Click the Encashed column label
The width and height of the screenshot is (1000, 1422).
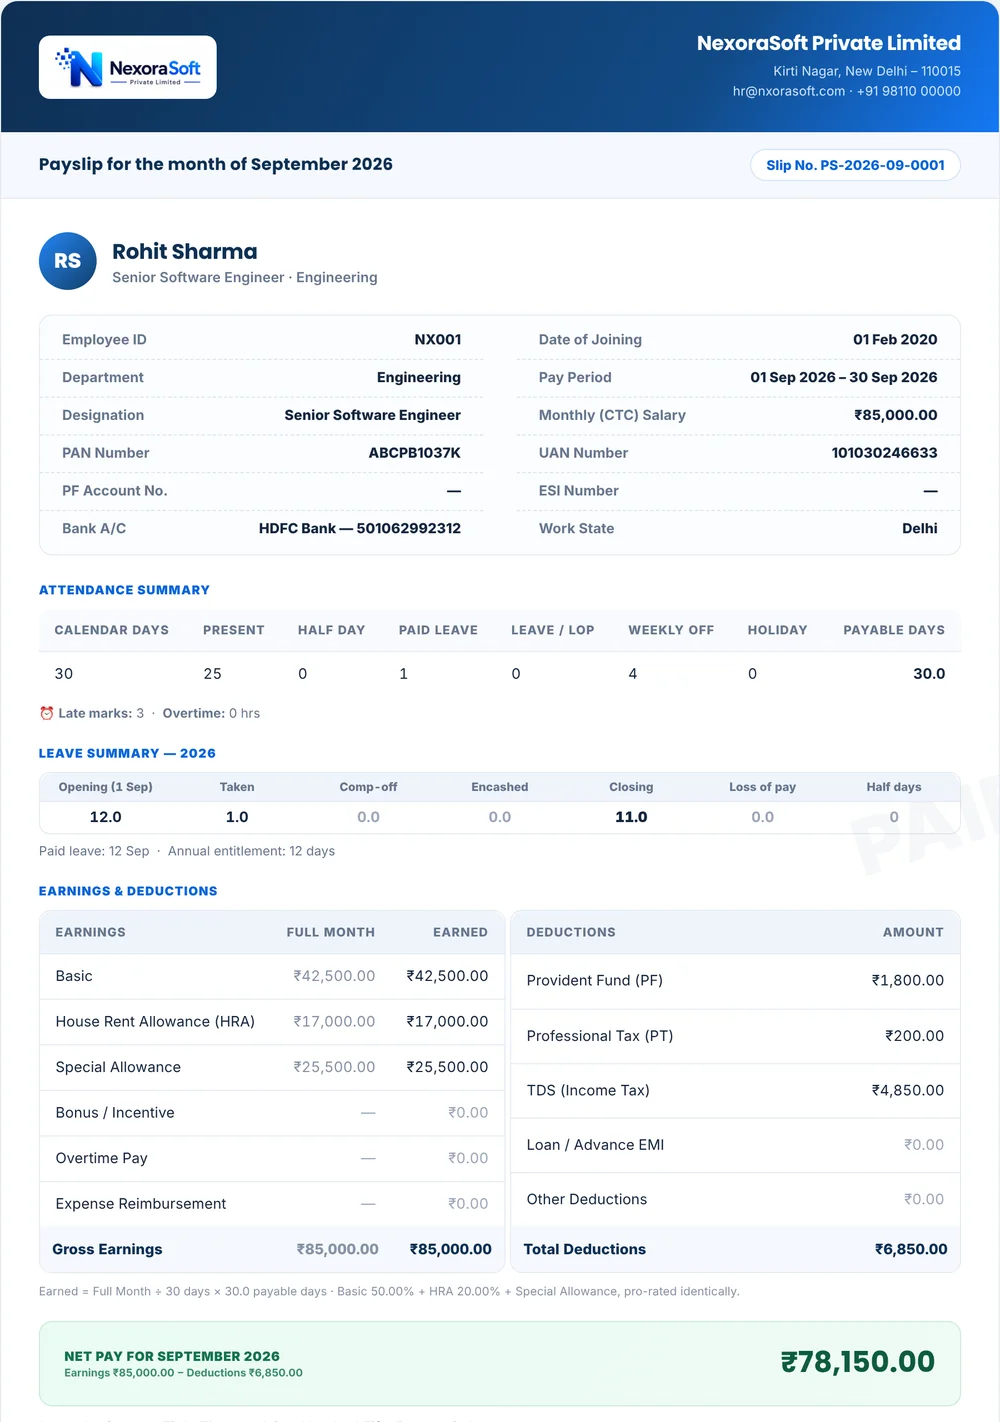click(500, 787)
